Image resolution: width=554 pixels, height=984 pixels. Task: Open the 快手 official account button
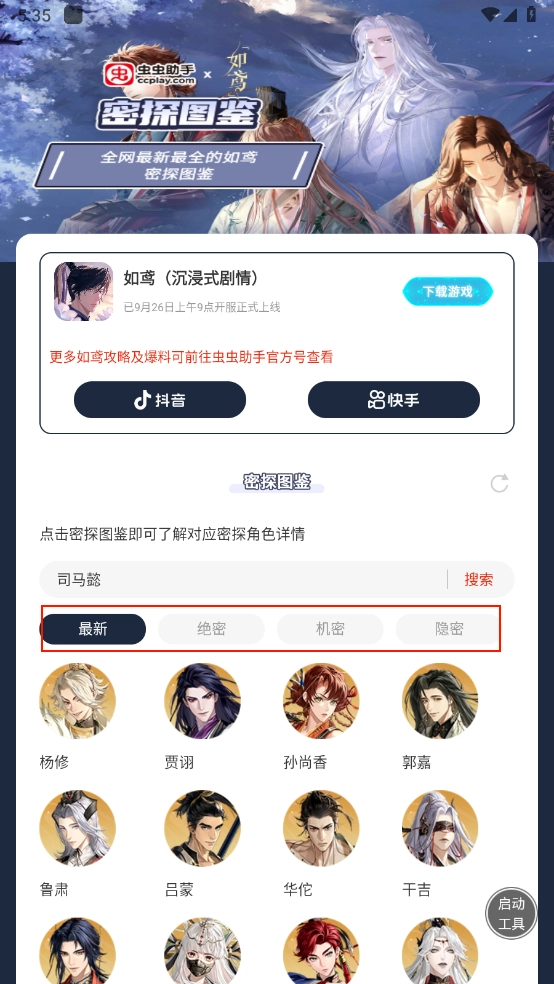[393, 400]
